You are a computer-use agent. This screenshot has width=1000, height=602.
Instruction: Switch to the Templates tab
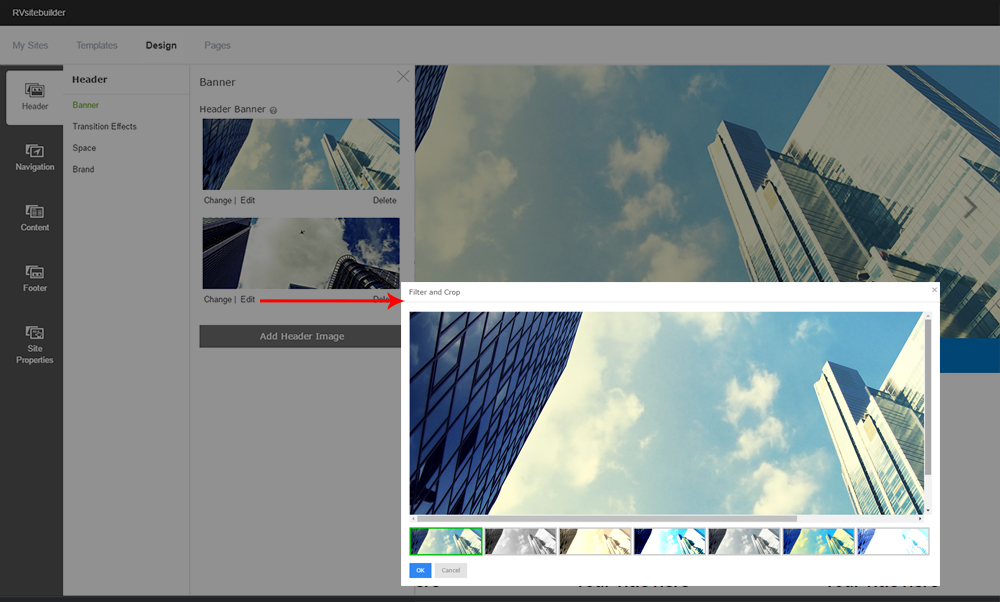coord(97,45)
